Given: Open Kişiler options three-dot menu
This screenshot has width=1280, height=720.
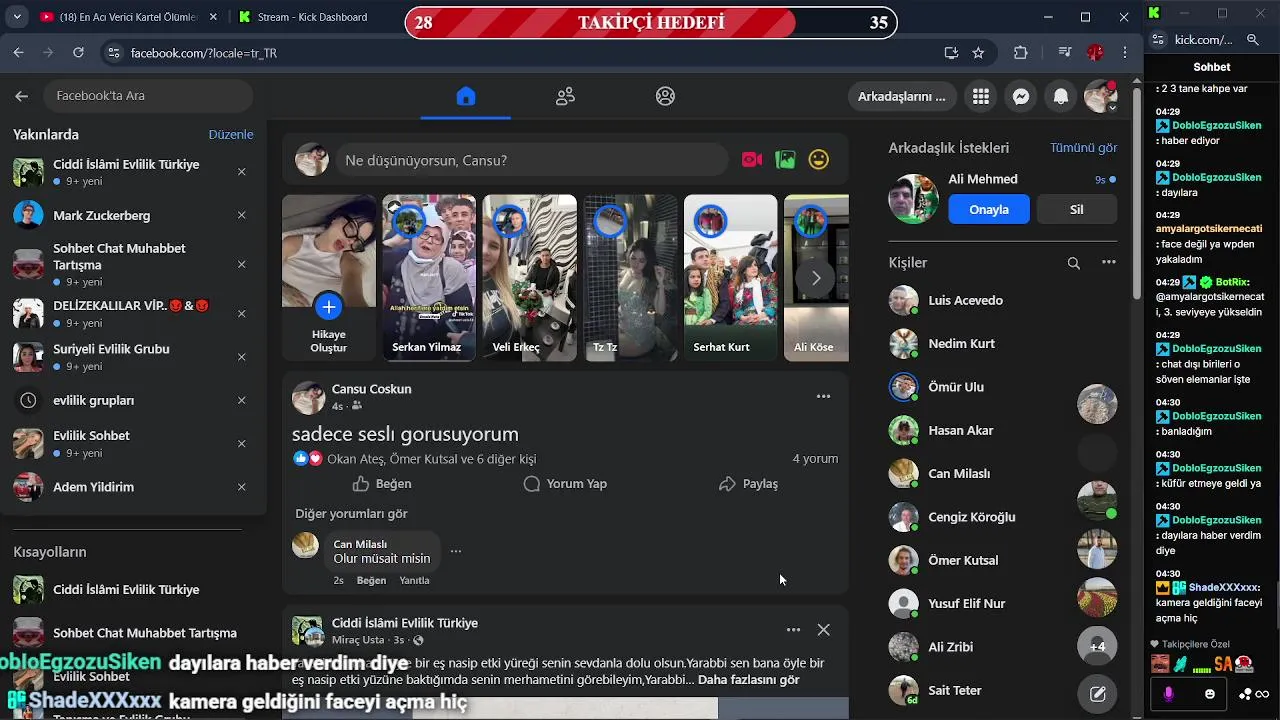Looking at the screenshot, I should point(1108,263).
